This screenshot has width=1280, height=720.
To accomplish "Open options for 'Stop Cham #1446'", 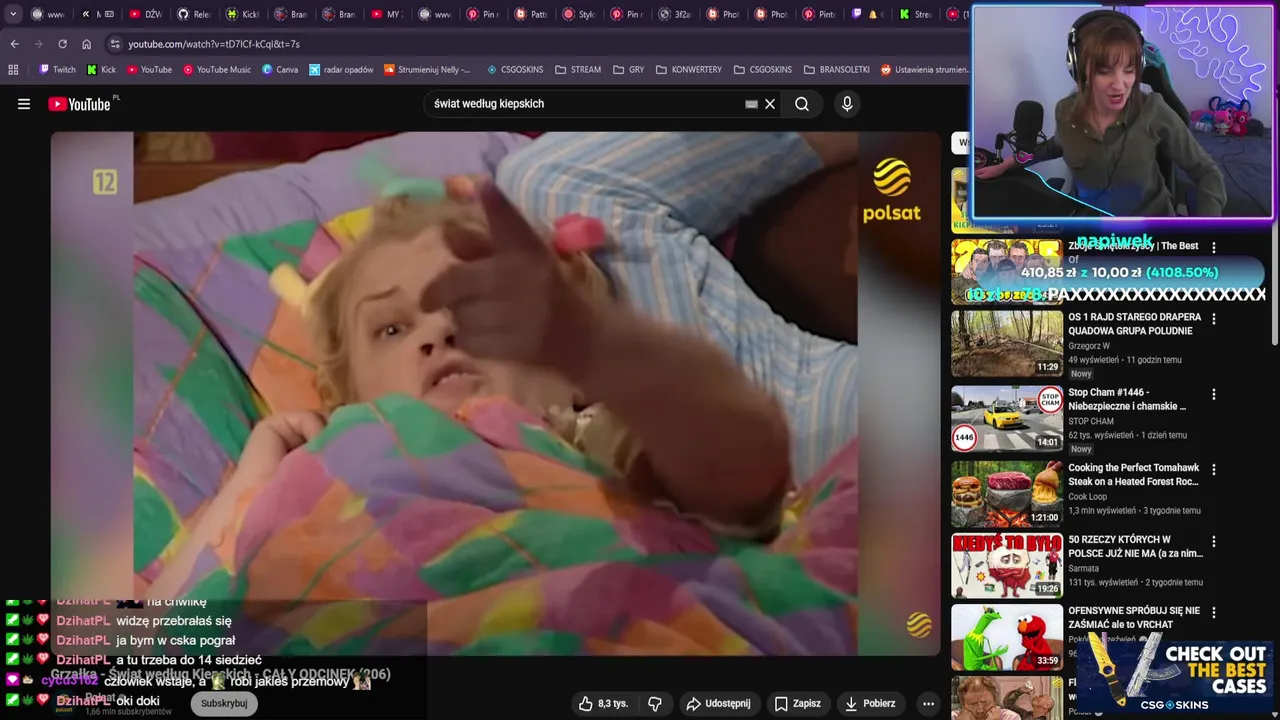I will [x=1214, y=394].
